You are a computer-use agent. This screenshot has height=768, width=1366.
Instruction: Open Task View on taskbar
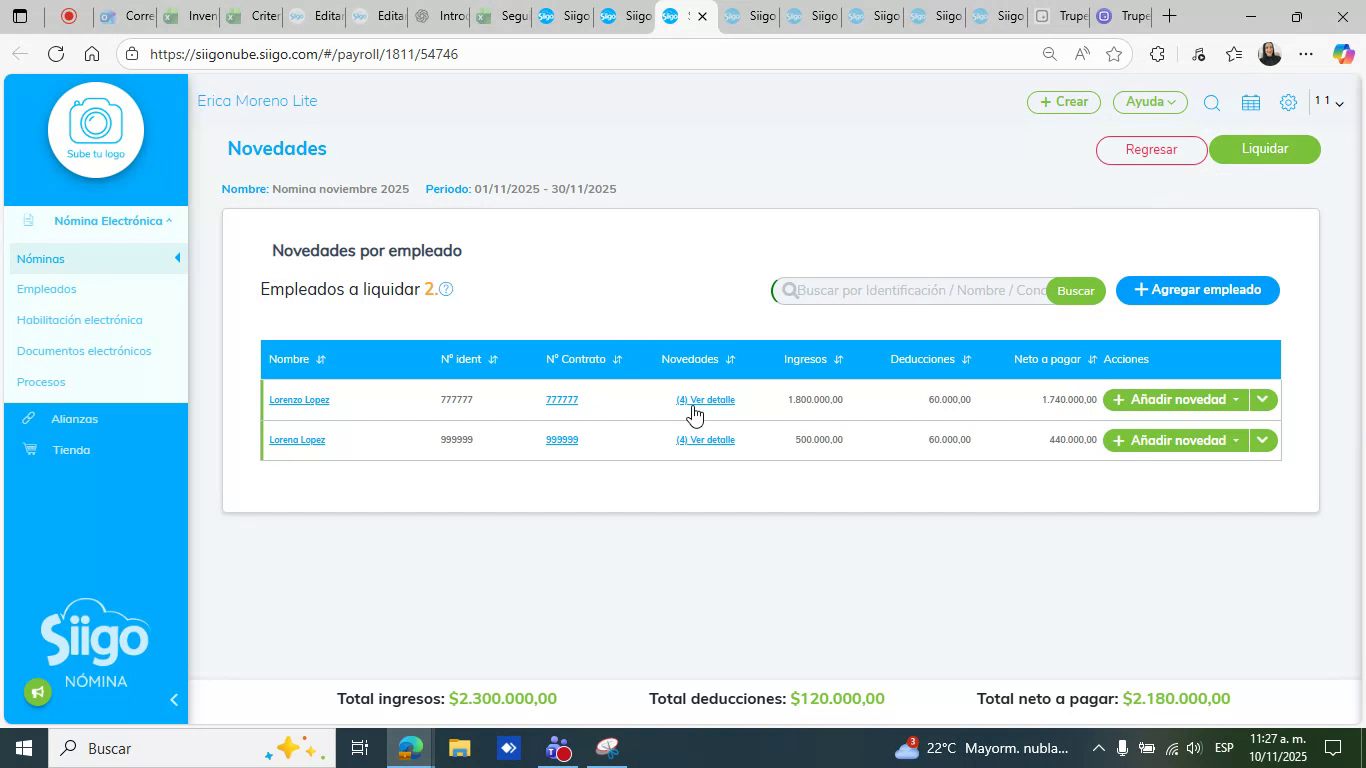coord(360,748)
